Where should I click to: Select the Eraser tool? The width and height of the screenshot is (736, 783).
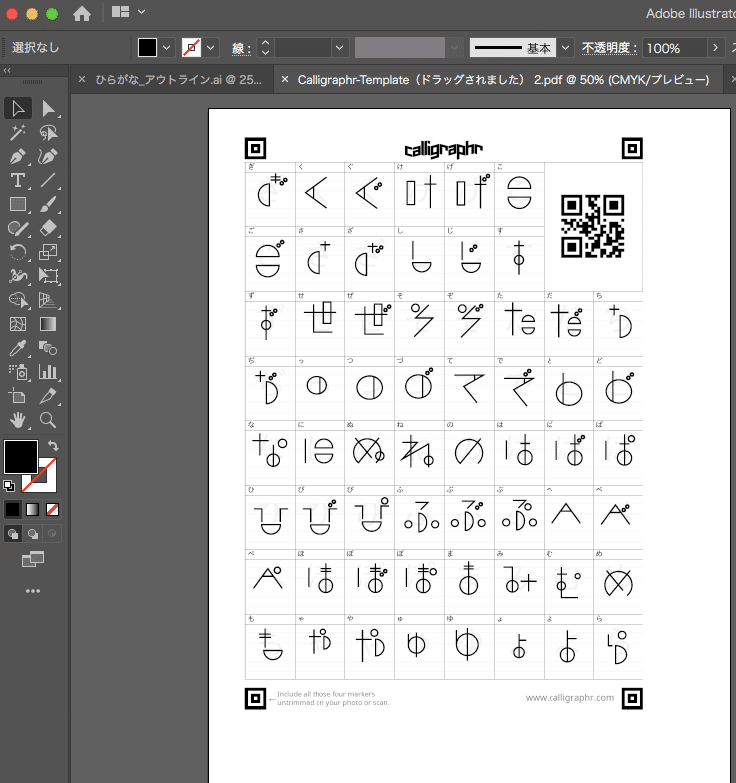(48, 228)
